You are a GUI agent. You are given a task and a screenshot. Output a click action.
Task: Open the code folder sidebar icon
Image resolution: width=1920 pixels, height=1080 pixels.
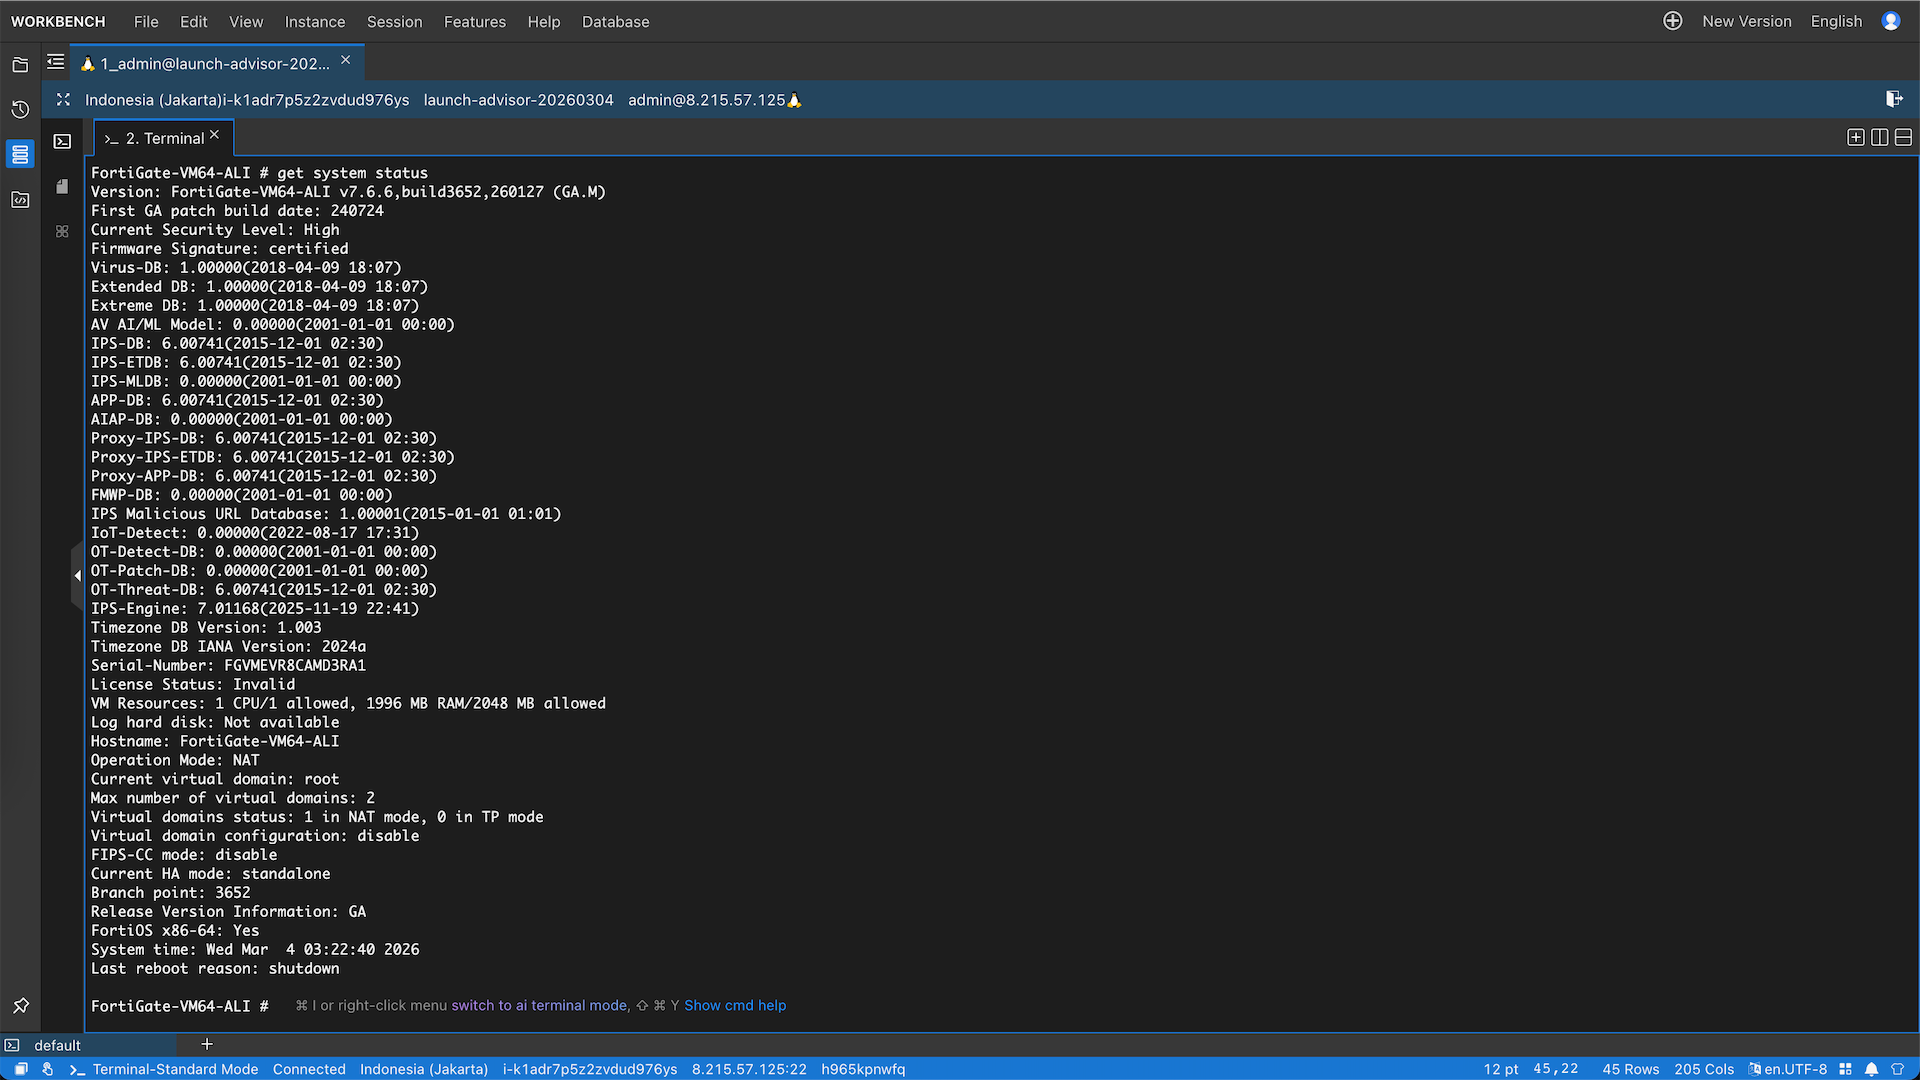coord(20,200)
